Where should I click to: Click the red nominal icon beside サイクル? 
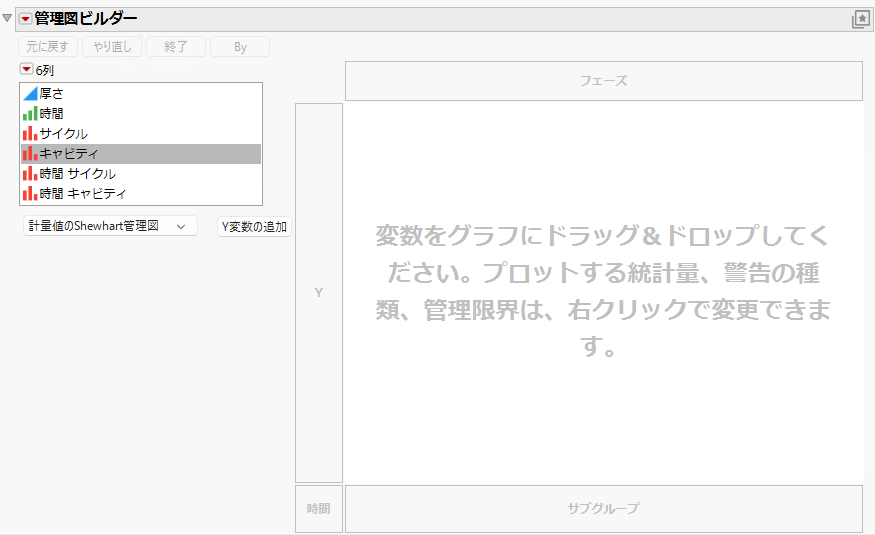pyautogui.click(x=30, y=134)
